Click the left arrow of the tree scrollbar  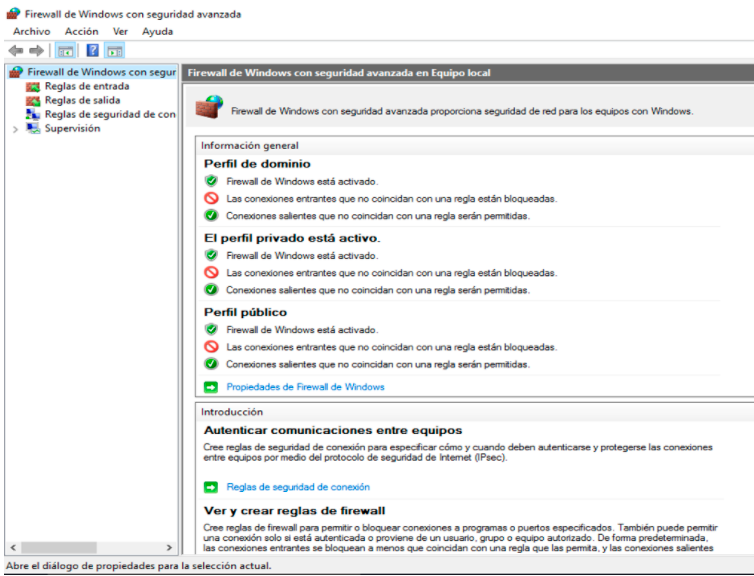pos(13,547)
